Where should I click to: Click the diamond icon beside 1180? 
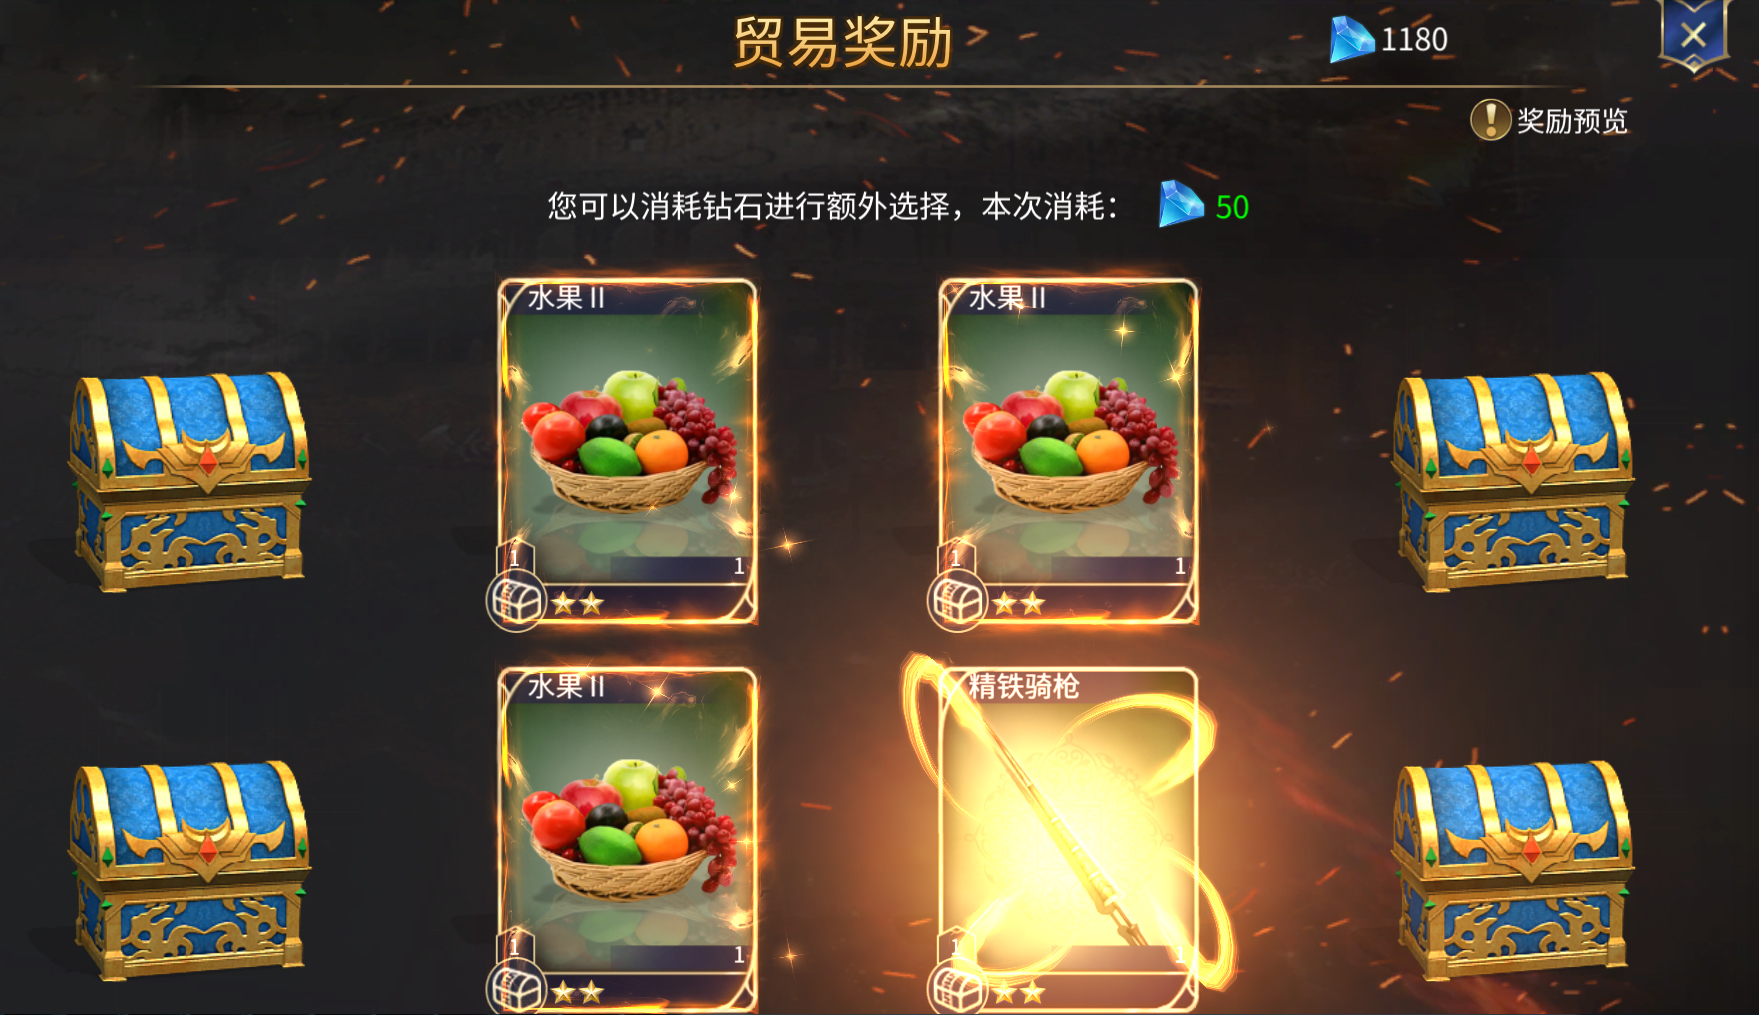coord(1351,40)
